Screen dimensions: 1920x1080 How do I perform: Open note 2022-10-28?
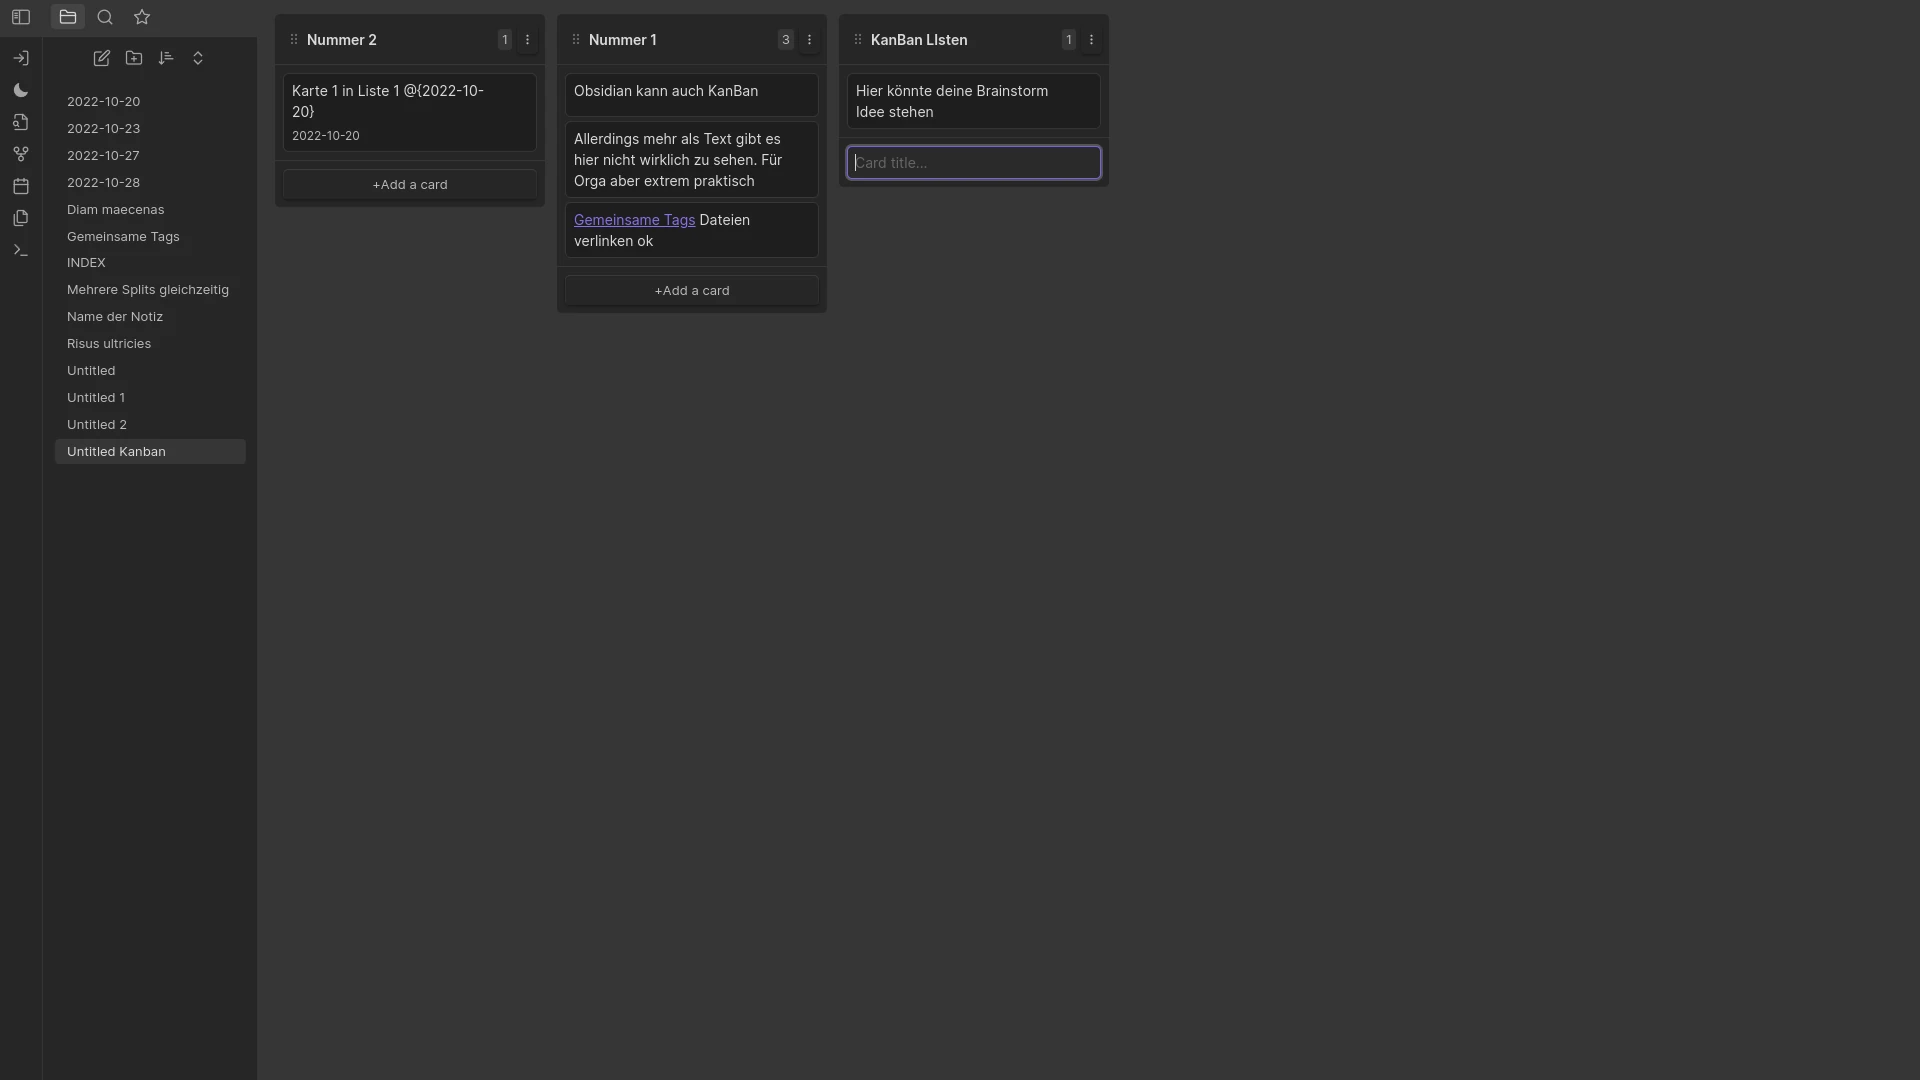(150, 183)
